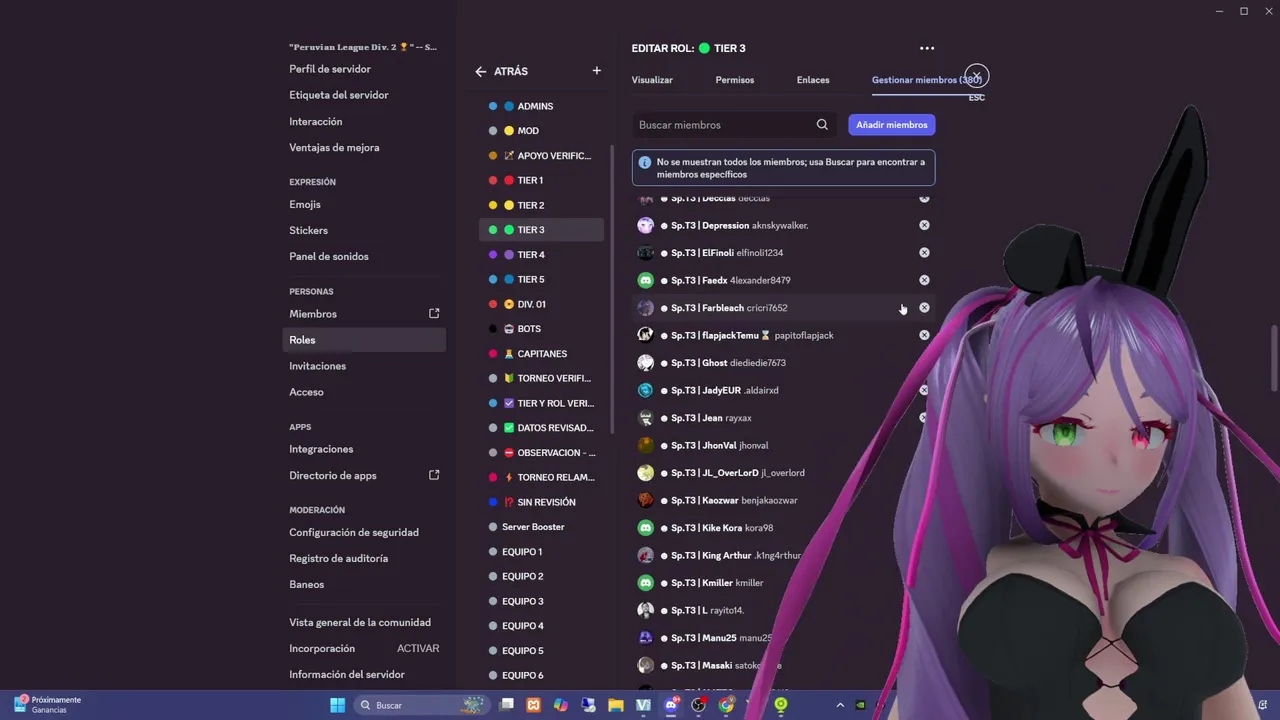Open the Próximamente Ganancias widget
This screenshot has height=720, width=1280.
pyautogui.click(x=48, y=705)
